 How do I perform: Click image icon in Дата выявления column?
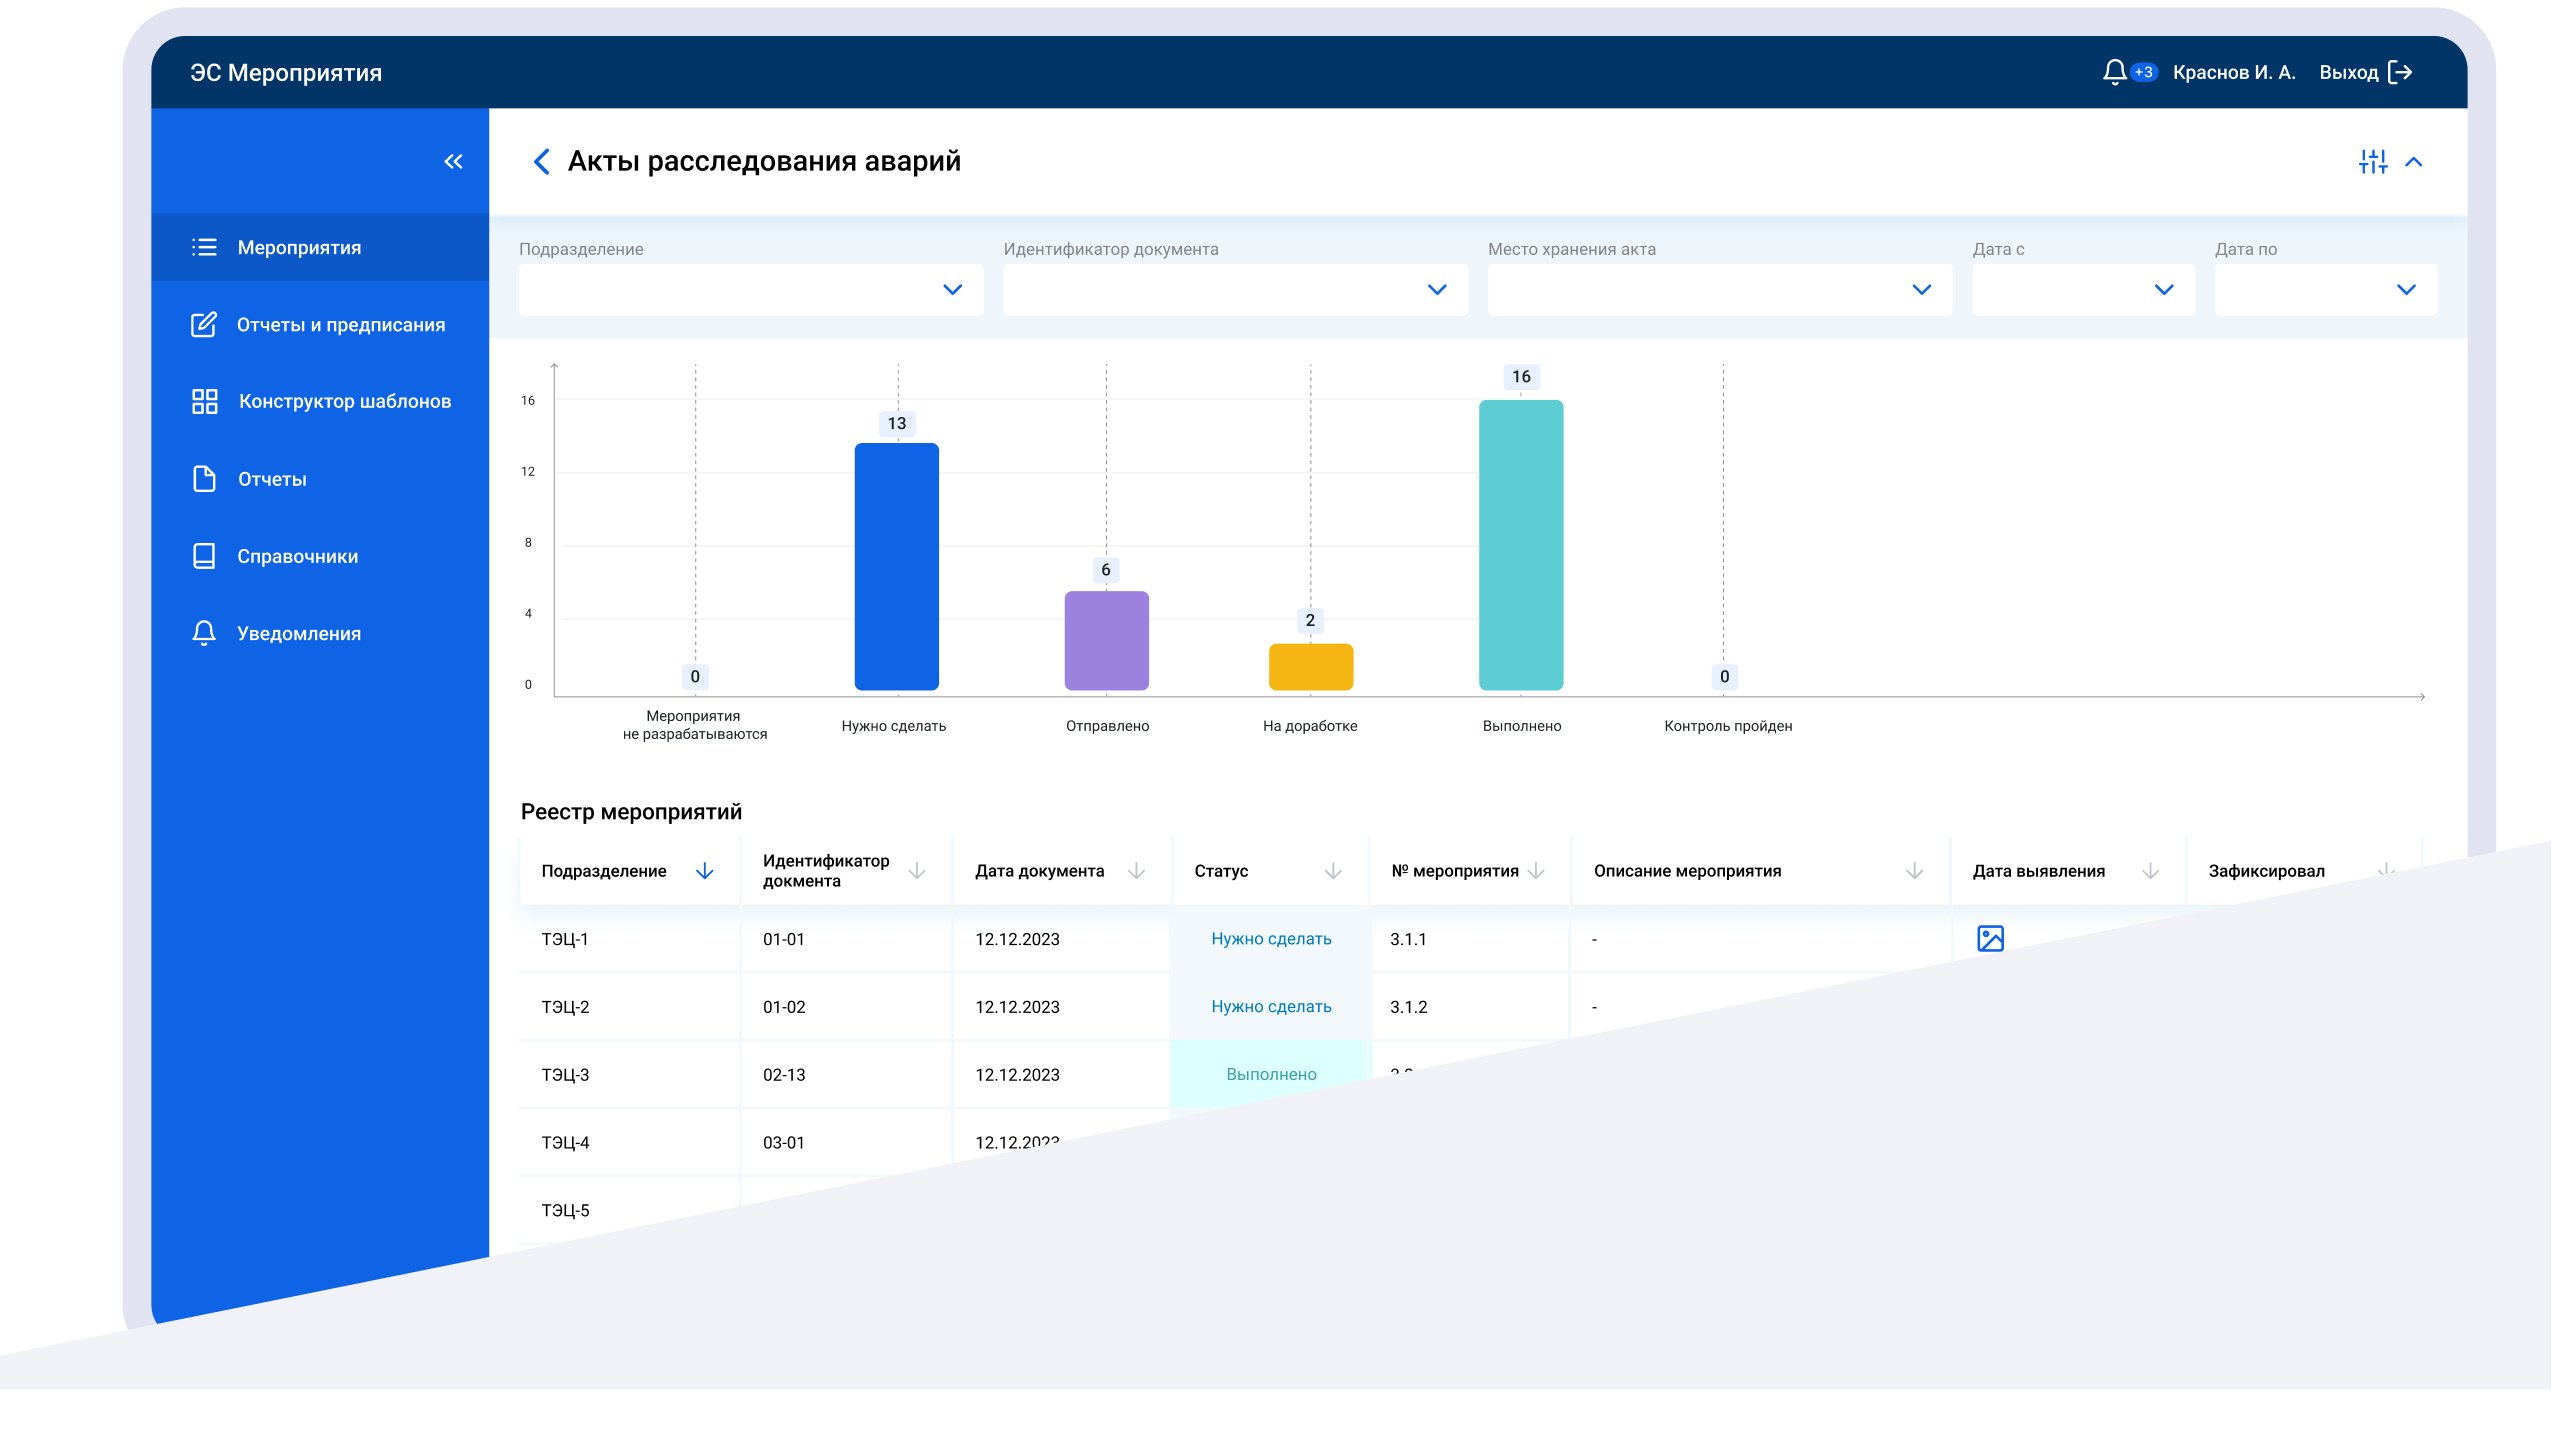pos(1990,938)
